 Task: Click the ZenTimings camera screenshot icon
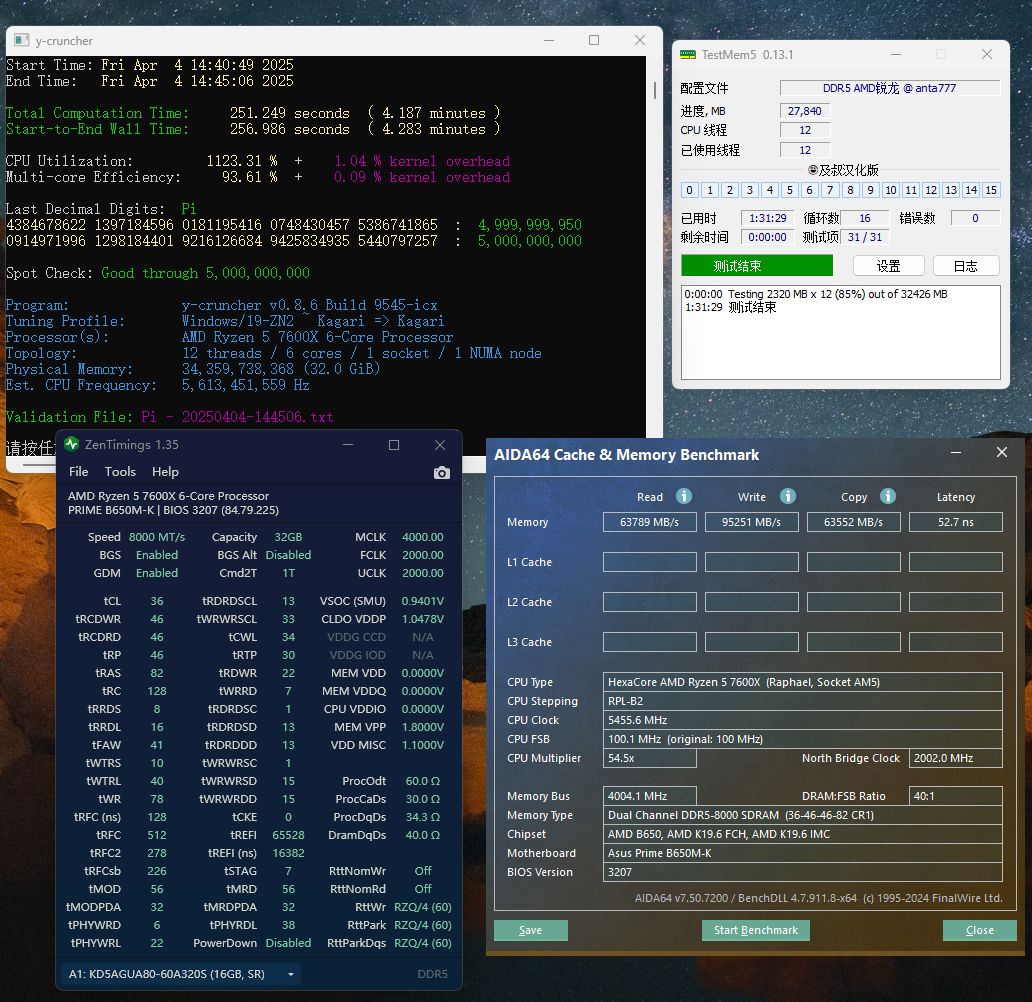(x=441, y=473)
